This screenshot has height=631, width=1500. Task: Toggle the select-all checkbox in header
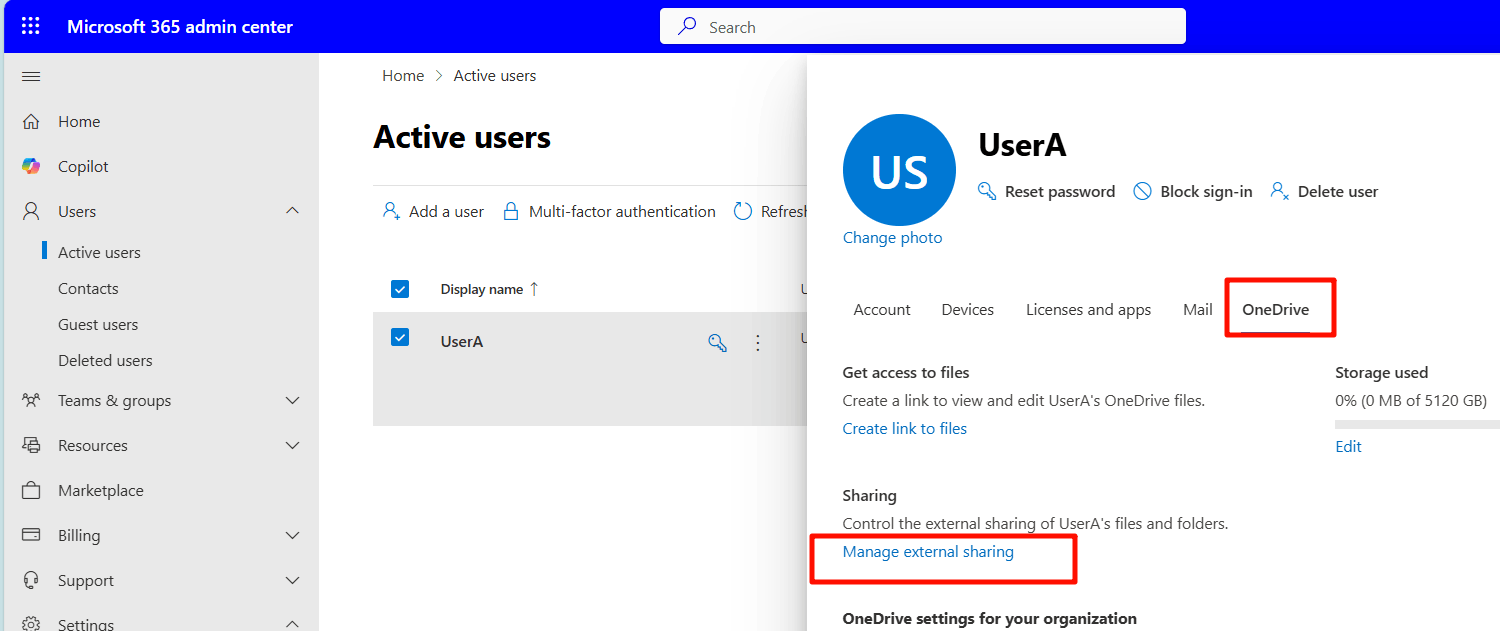400,289
